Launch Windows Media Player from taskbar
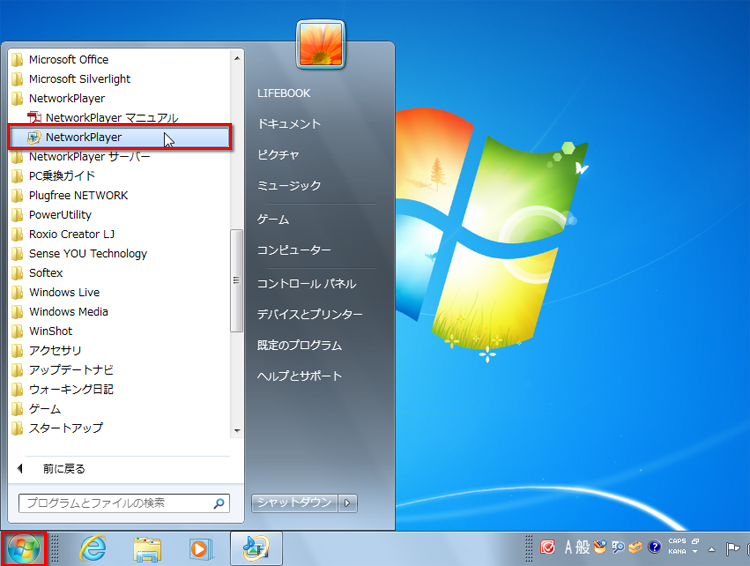Screen dimensions: 750x566 (200, 549)
